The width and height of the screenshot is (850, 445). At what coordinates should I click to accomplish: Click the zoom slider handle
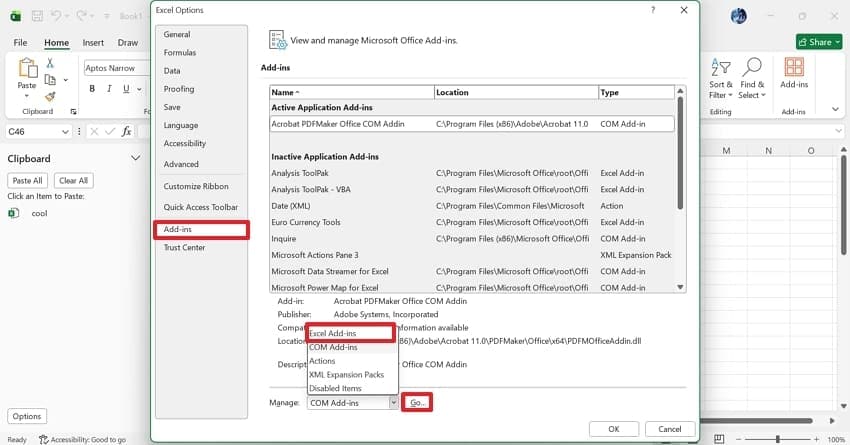[777, 439]
